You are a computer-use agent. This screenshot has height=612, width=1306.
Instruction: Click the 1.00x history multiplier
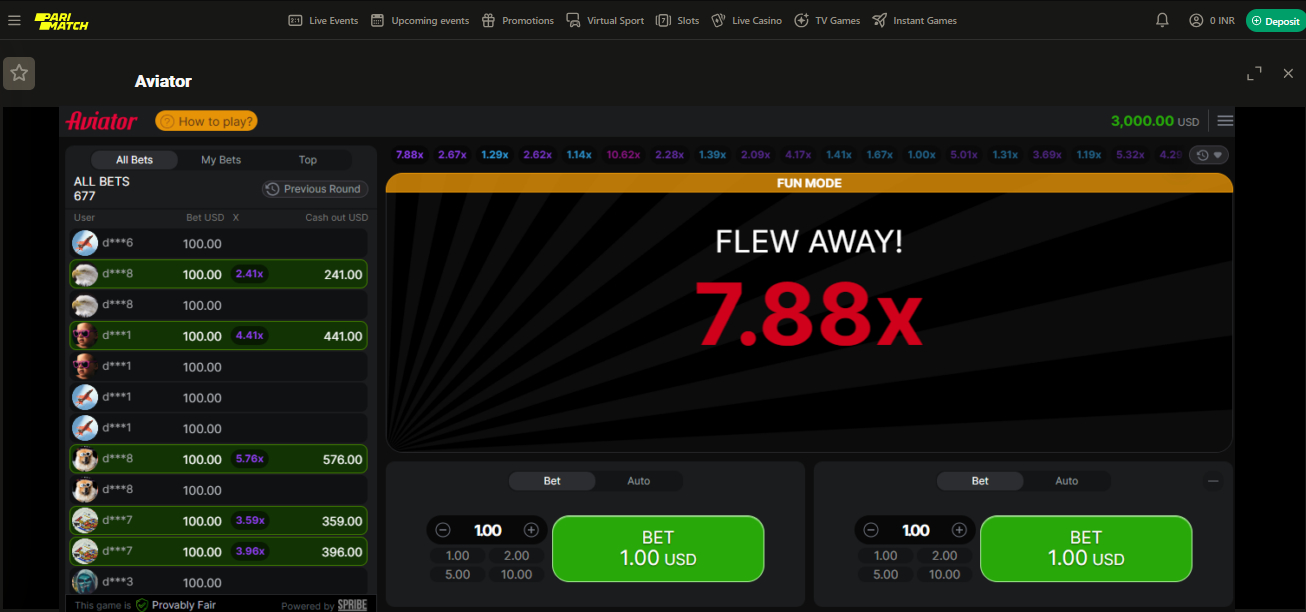[921, 155]
